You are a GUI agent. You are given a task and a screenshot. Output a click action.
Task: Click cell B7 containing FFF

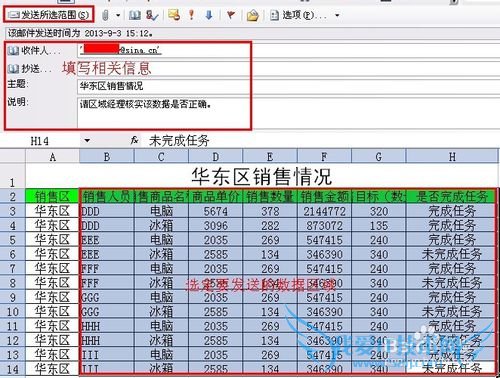pos(107,268)
